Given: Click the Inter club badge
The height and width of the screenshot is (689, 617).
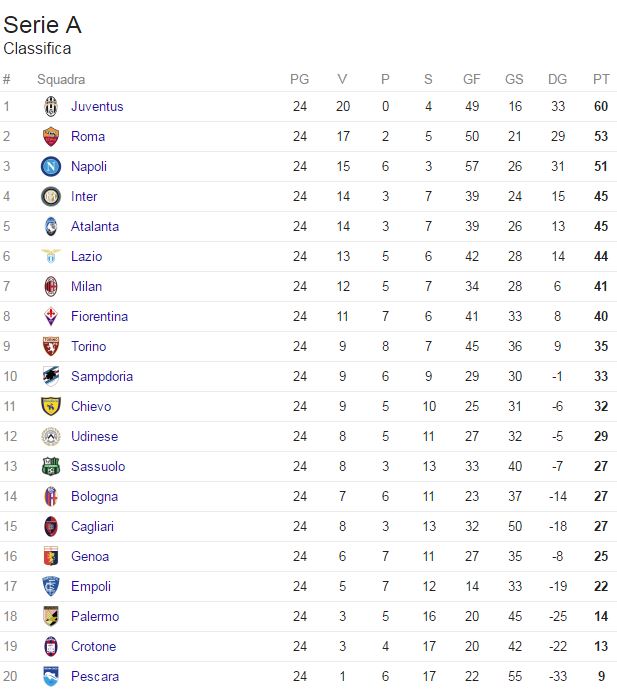Looking at the screenshot, I should click(51, 197).
